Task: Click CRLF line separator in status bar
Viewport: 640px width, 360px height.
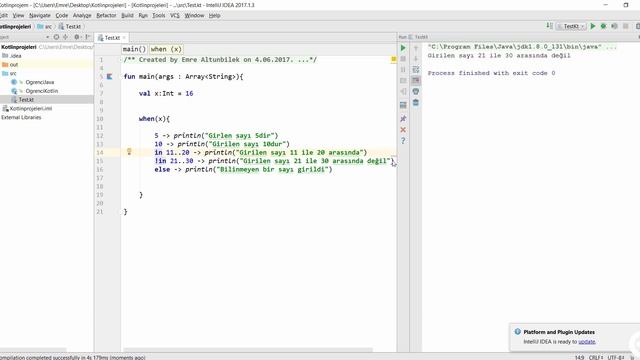Action: point(596,358)
